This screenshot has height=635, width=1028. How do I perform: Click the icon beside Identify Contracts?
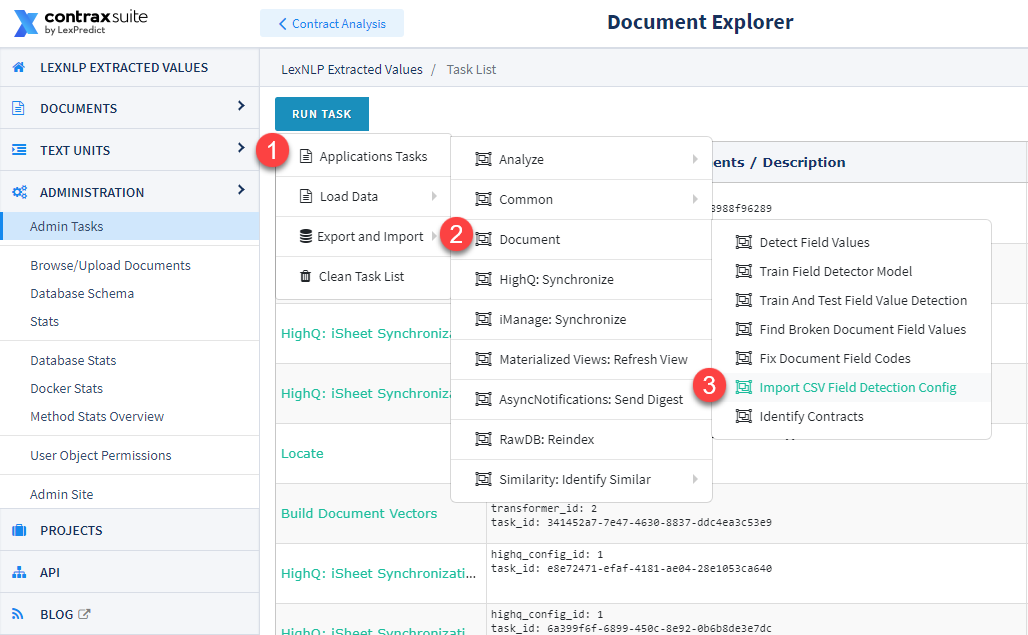click(x=743, y=416)
